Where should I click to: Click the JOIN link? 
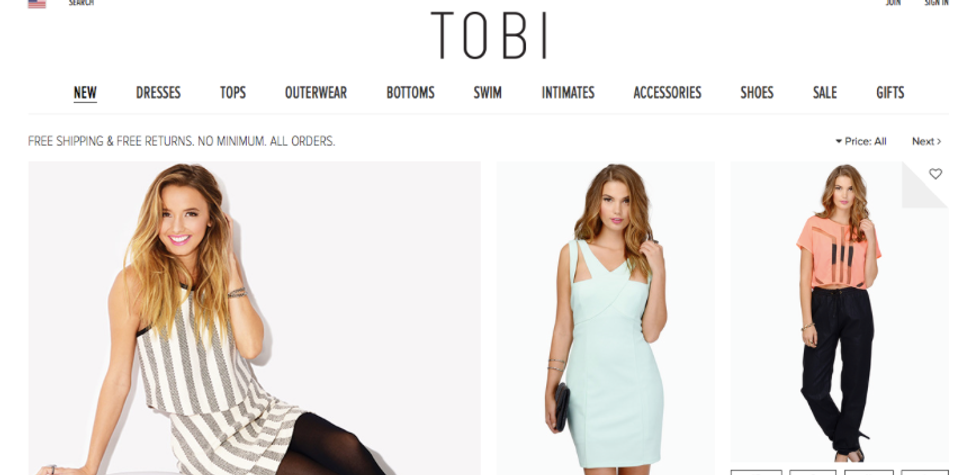click(893, 2)
